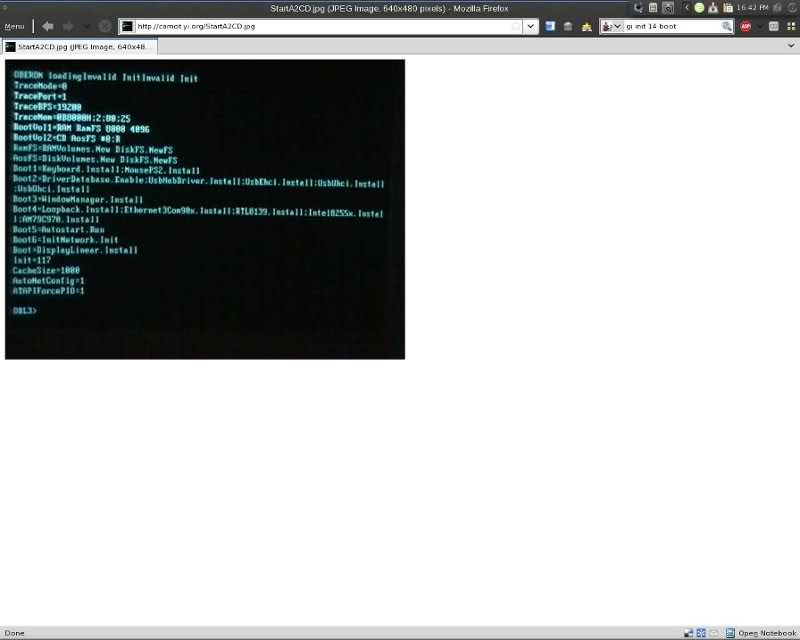Click the gray home toolbar icon

[x=568, y=26]
